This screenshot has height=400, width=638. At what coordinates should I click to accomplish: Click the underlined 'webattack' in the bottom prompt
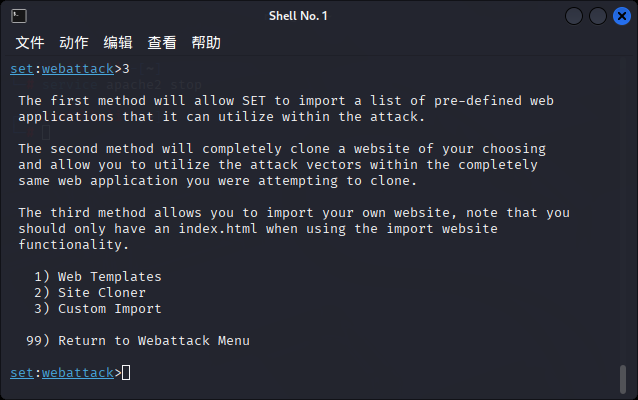pos(78,373)
